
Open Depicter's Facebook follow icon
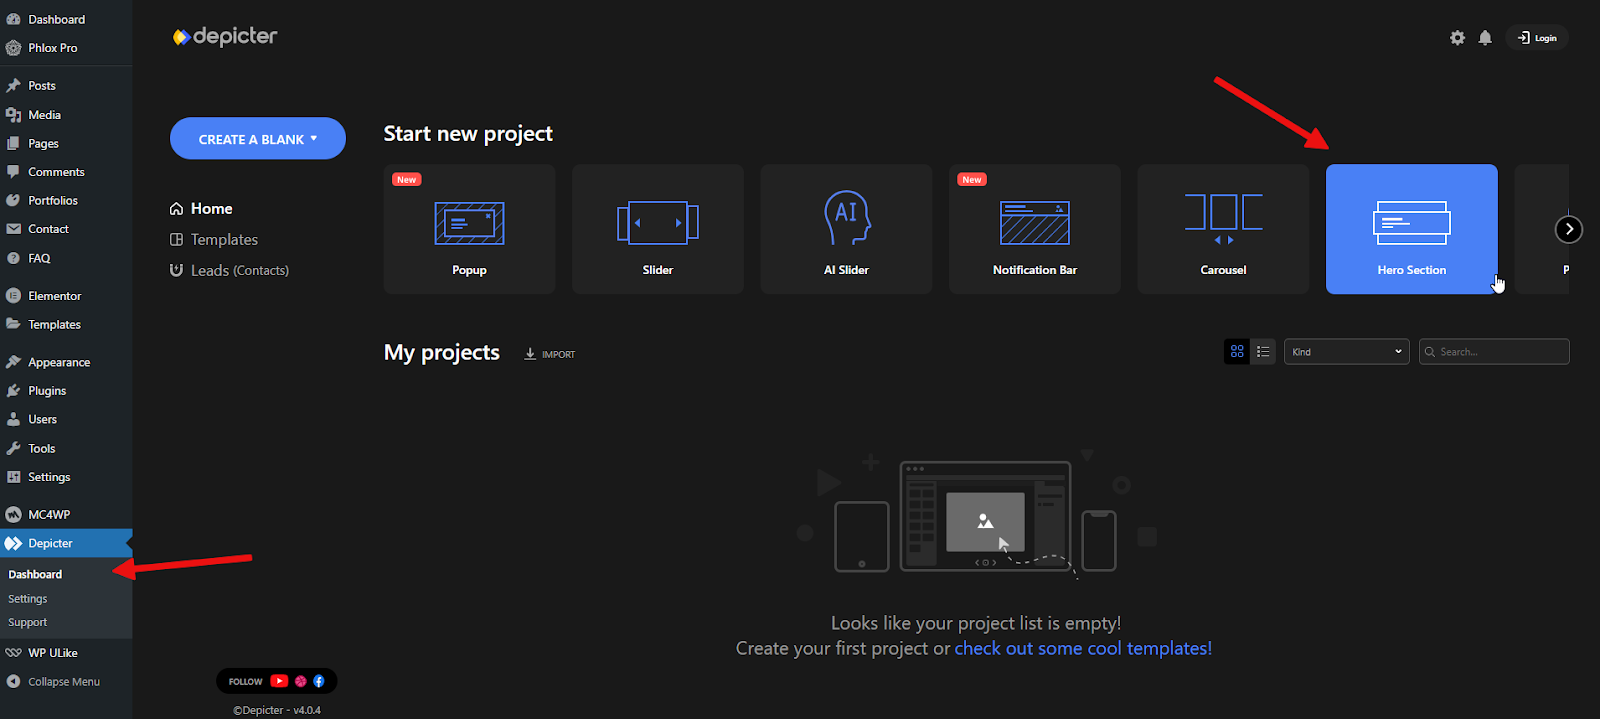pos(319,681)
